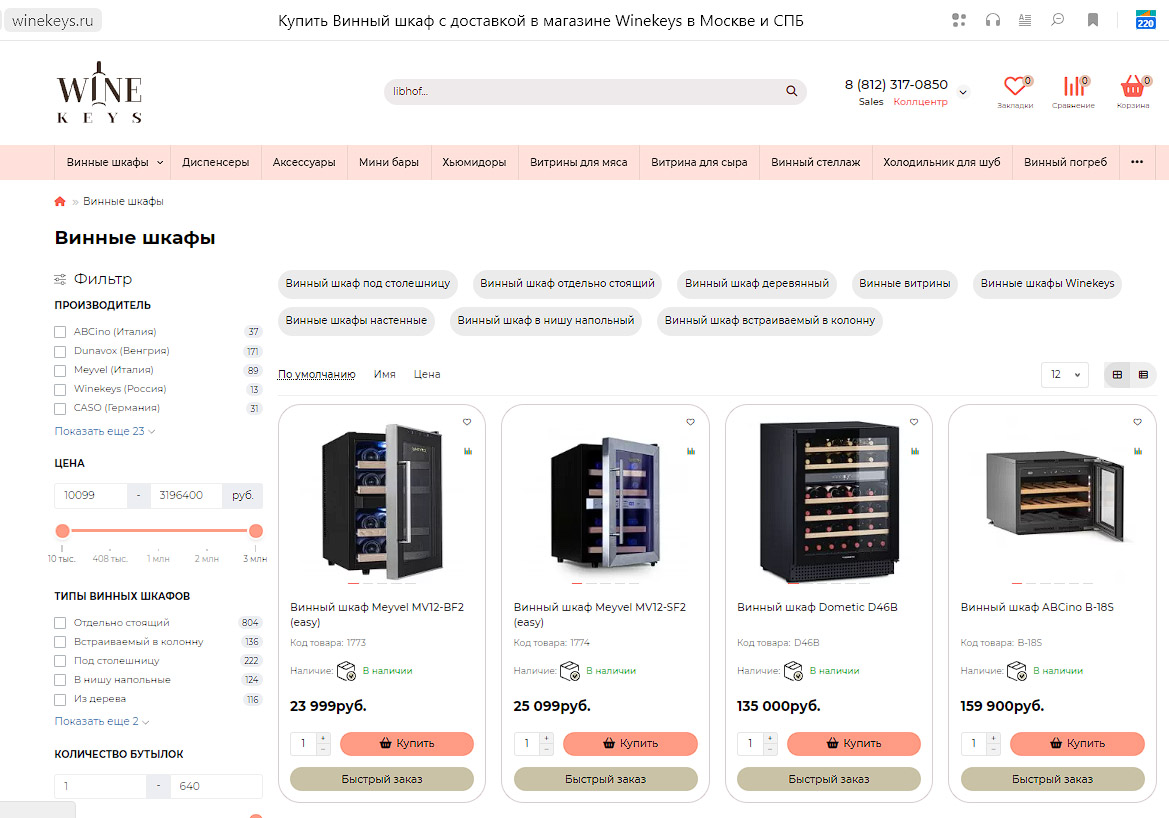Tick the Под столешницу type checkbox

[60, 661]
